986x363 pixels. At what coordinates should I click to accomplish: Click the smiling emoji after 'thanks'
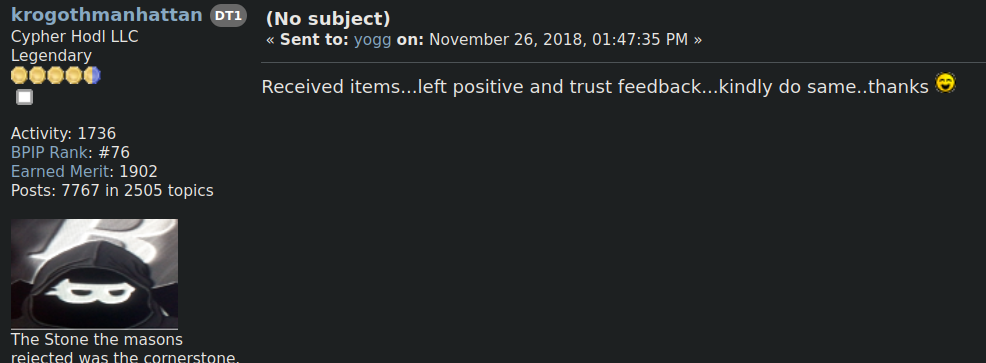pyautogui.click(x=945, y=83)
